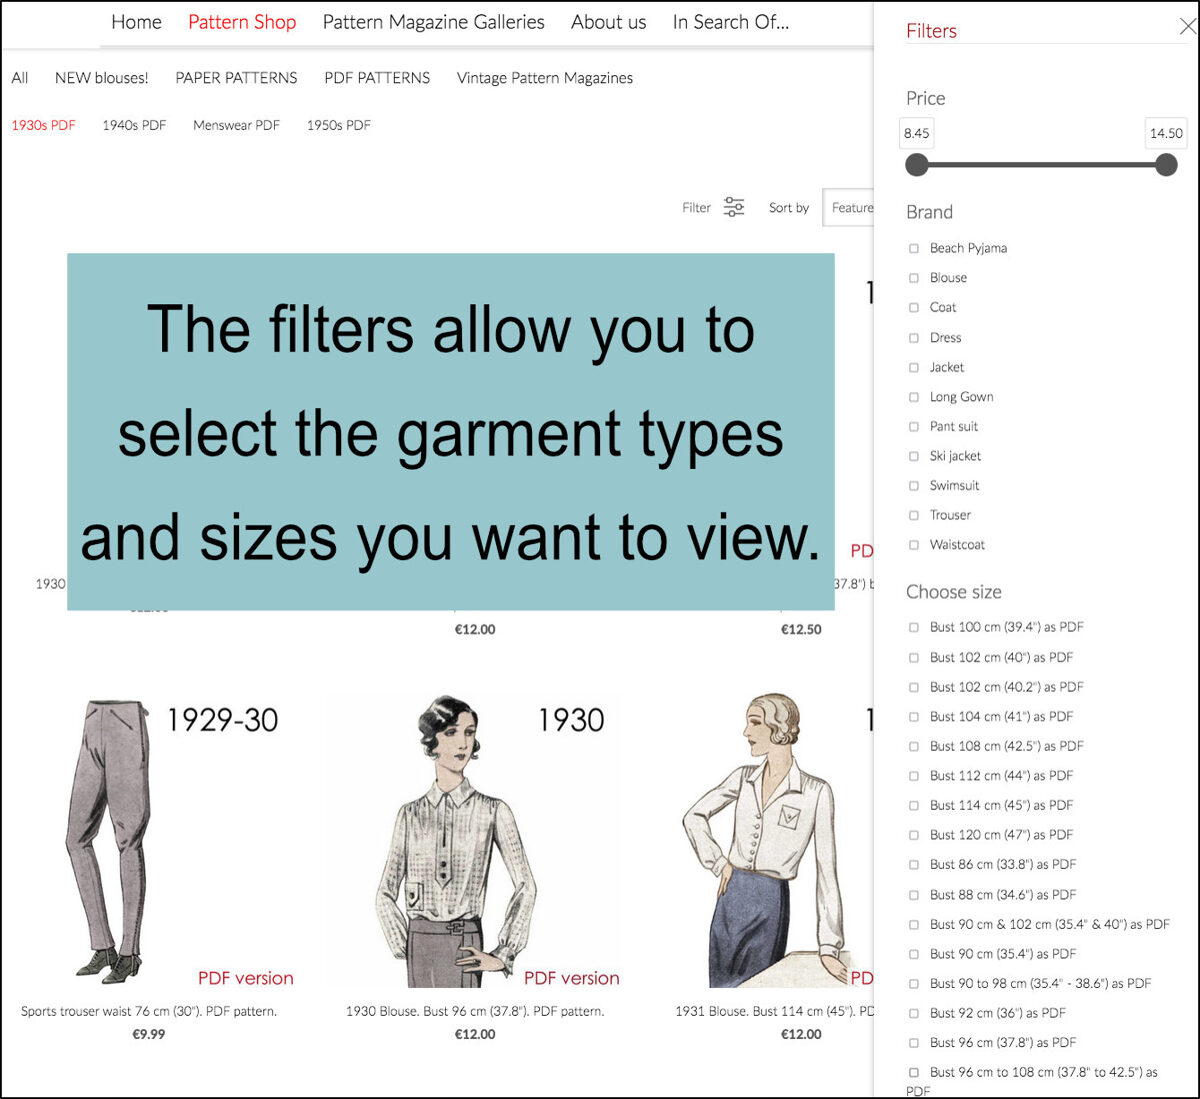The height and width of the screenshot is (1099, 1200).
Task: Select Bust 100 cm (39.4") size checkbox
Action: coord(914,627)
